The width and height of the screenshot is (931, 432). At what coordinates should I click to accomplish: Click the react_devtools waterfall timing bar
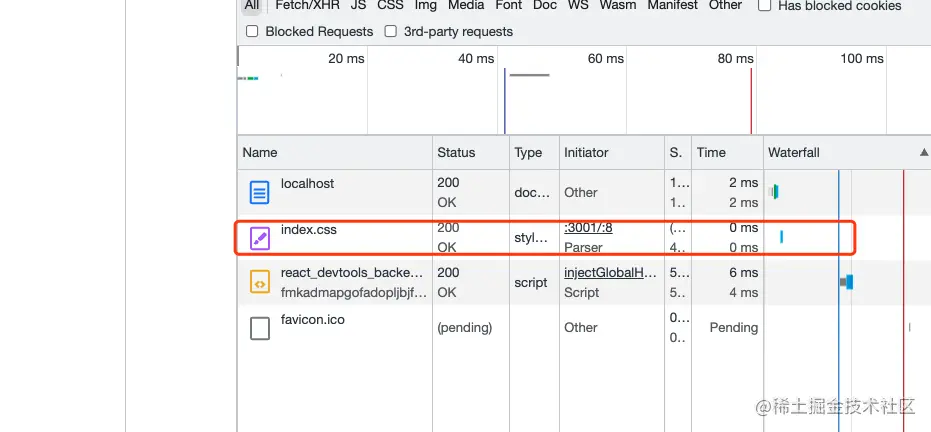click(847, 282)
